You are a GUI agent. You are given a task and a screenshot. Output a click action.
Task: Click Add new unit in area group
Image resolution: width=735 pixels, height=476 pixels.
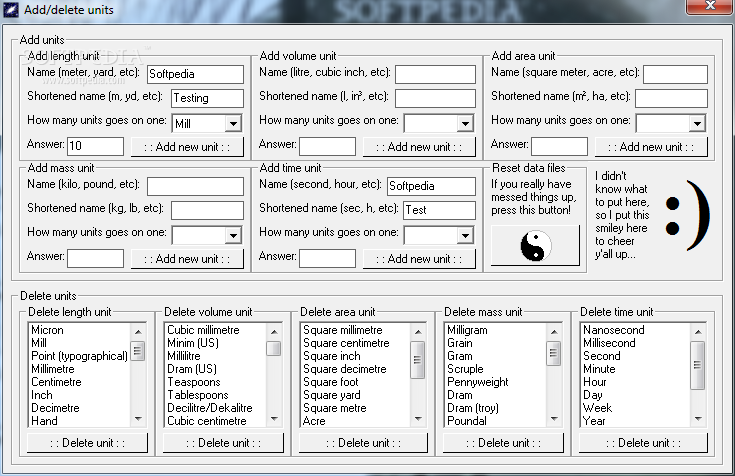(x=651, y=147)
